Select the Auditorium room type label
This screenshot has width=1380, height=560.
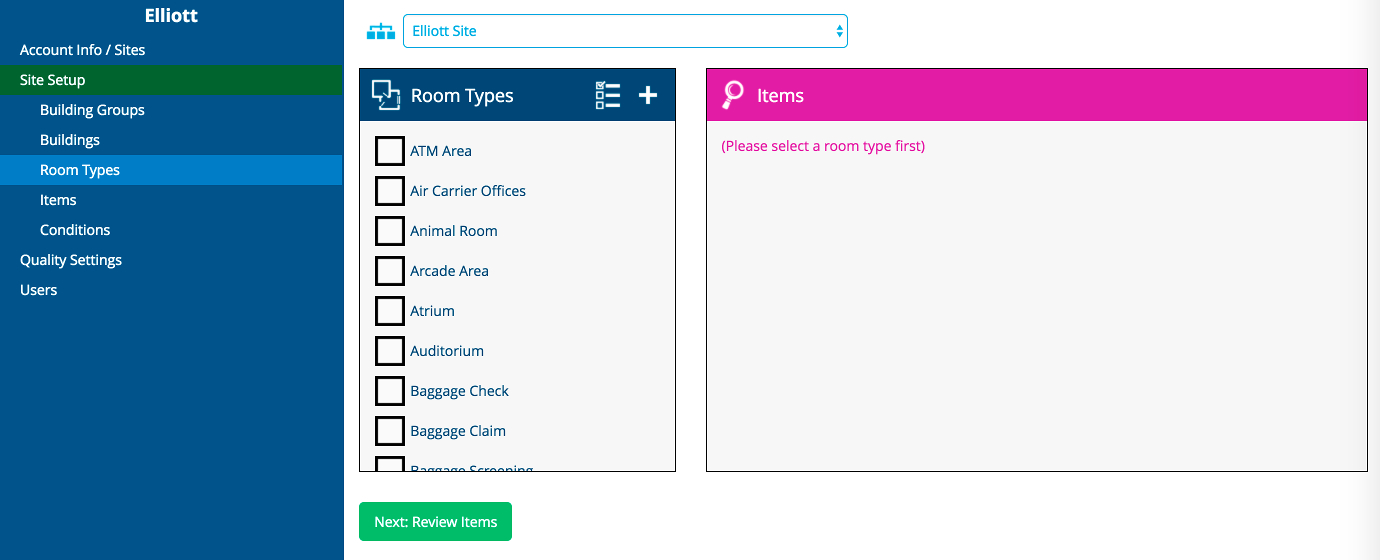[x=447, y=351]
